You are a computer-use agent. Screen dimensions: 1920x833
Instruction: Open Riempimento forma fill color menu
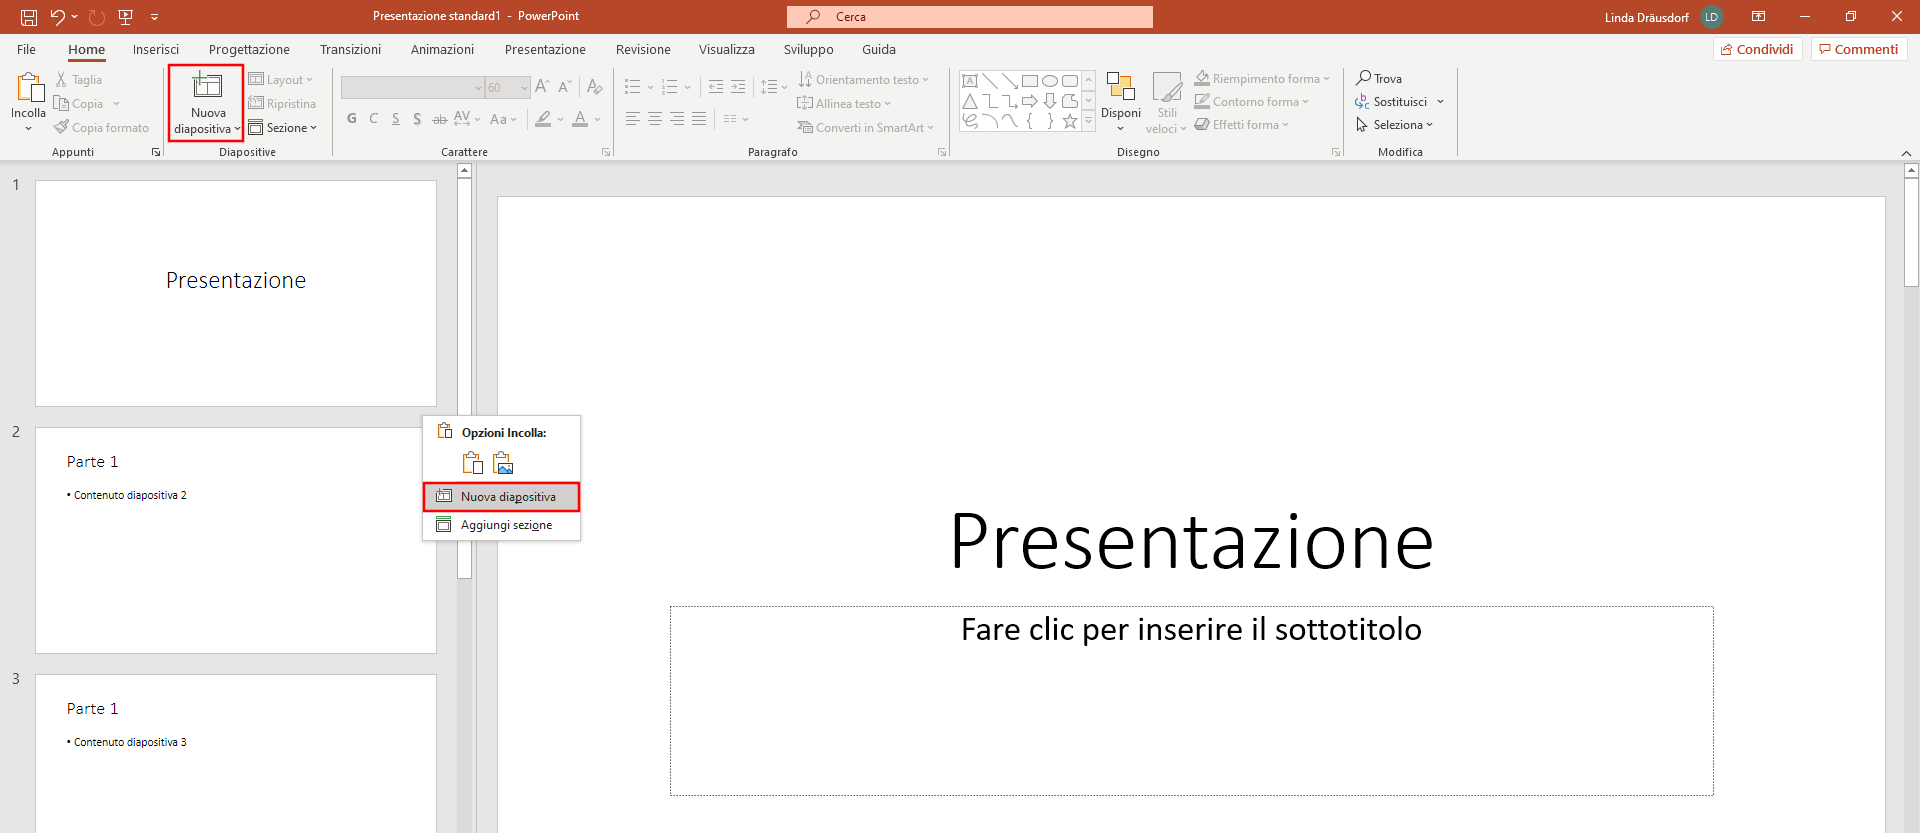(x=1262, y=78)
